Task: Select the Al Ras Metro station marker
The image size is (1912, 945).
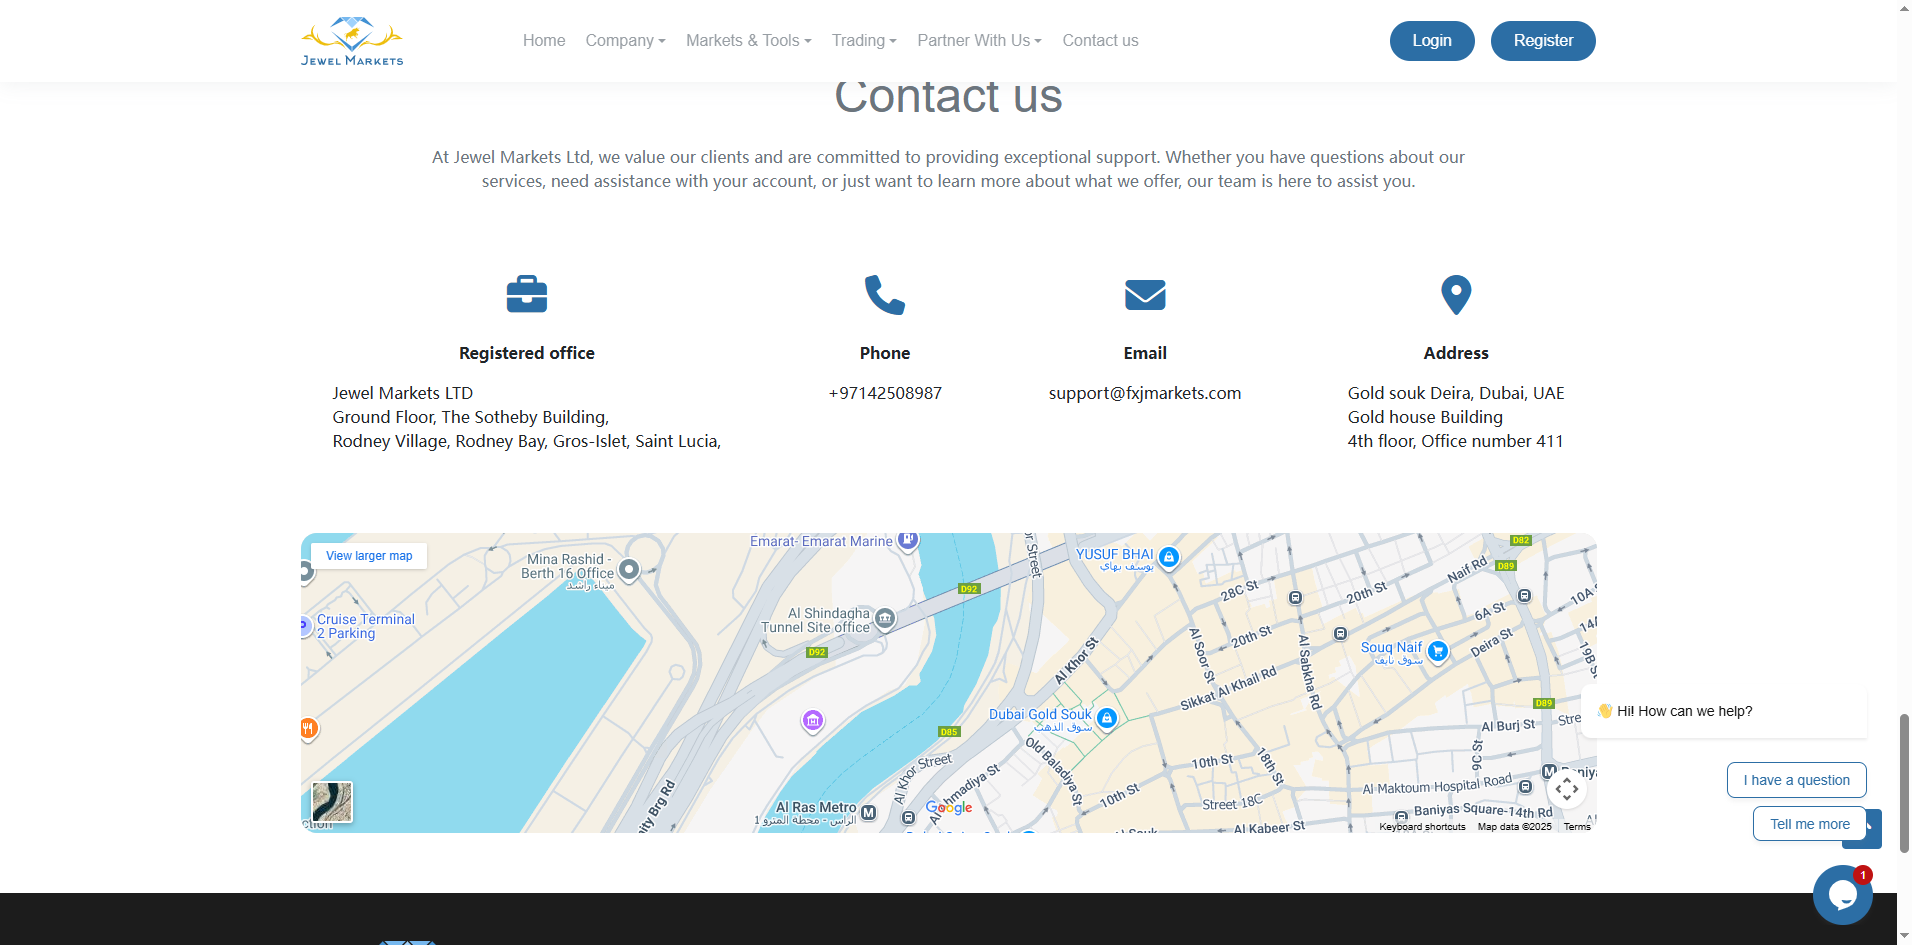Action: click(868, 813)
